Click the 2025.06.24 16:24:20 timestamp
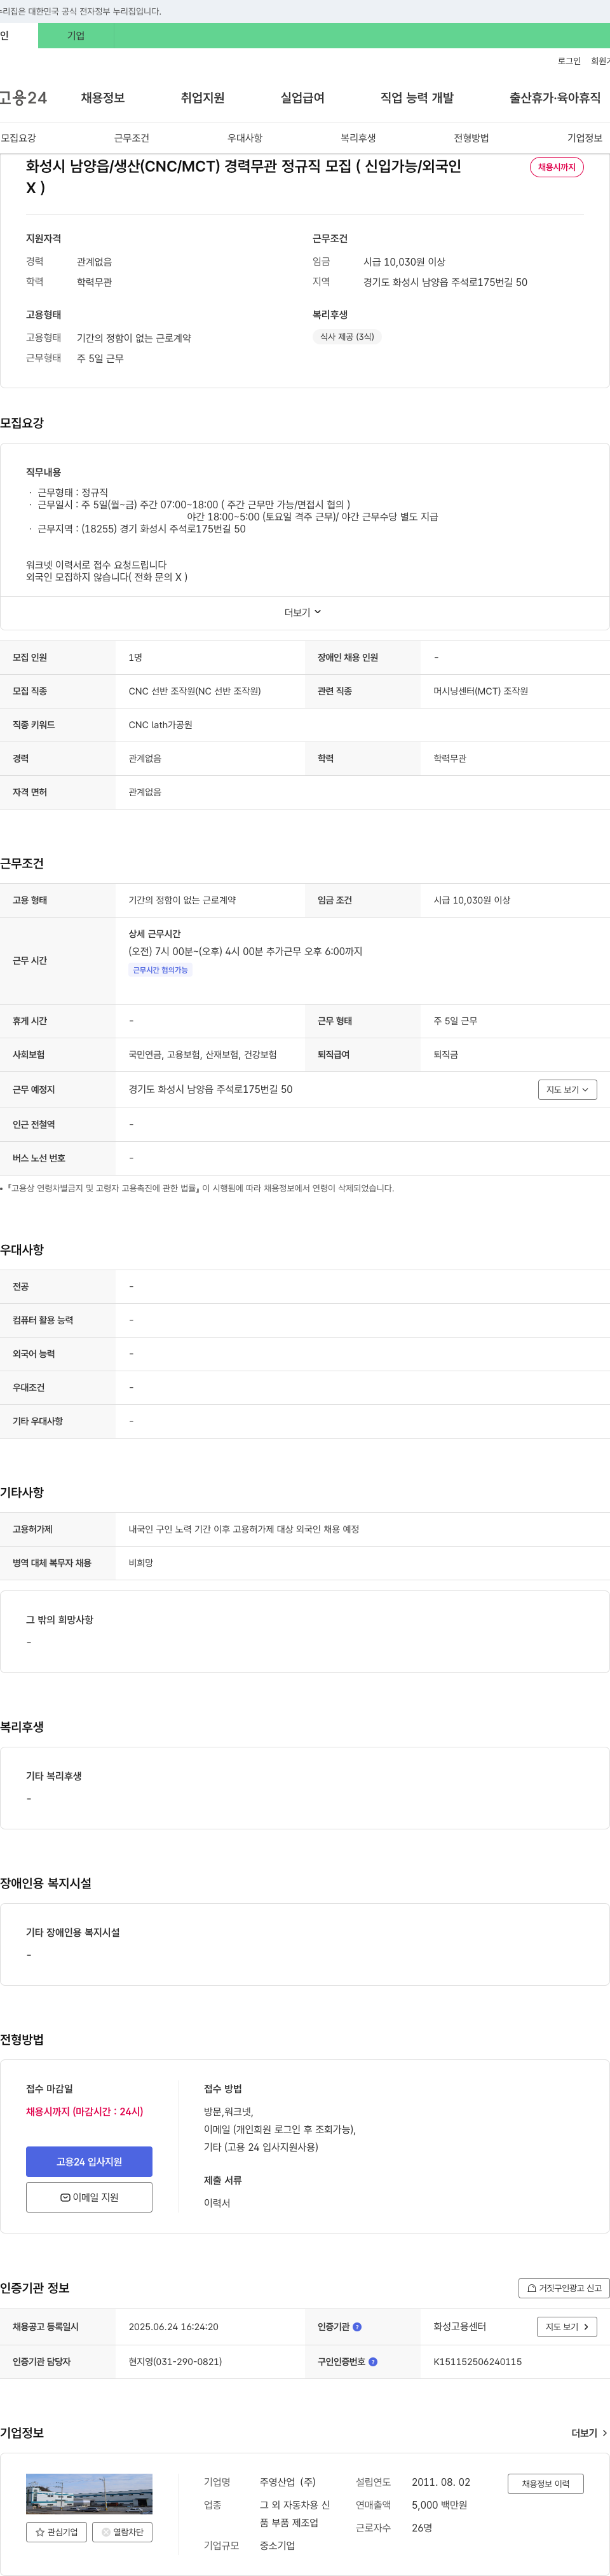Screen dimensions: 610x2576 (x=173, y=2326)
